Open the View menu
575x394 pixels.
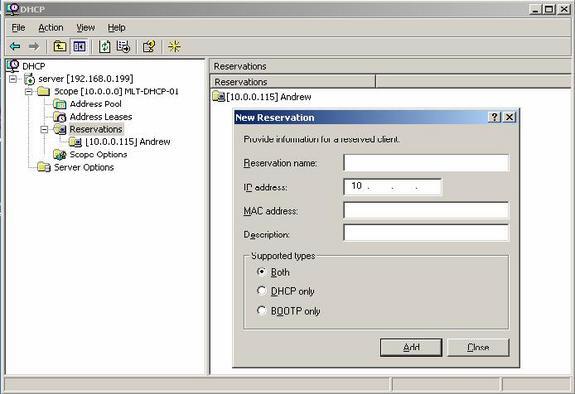point(85,28)
